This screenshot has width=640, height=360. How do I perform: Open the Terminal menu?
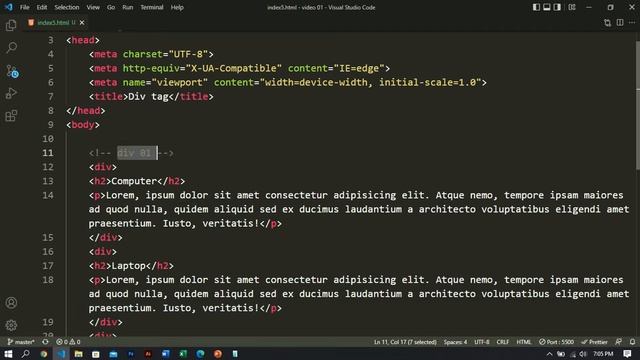[151, 7]
